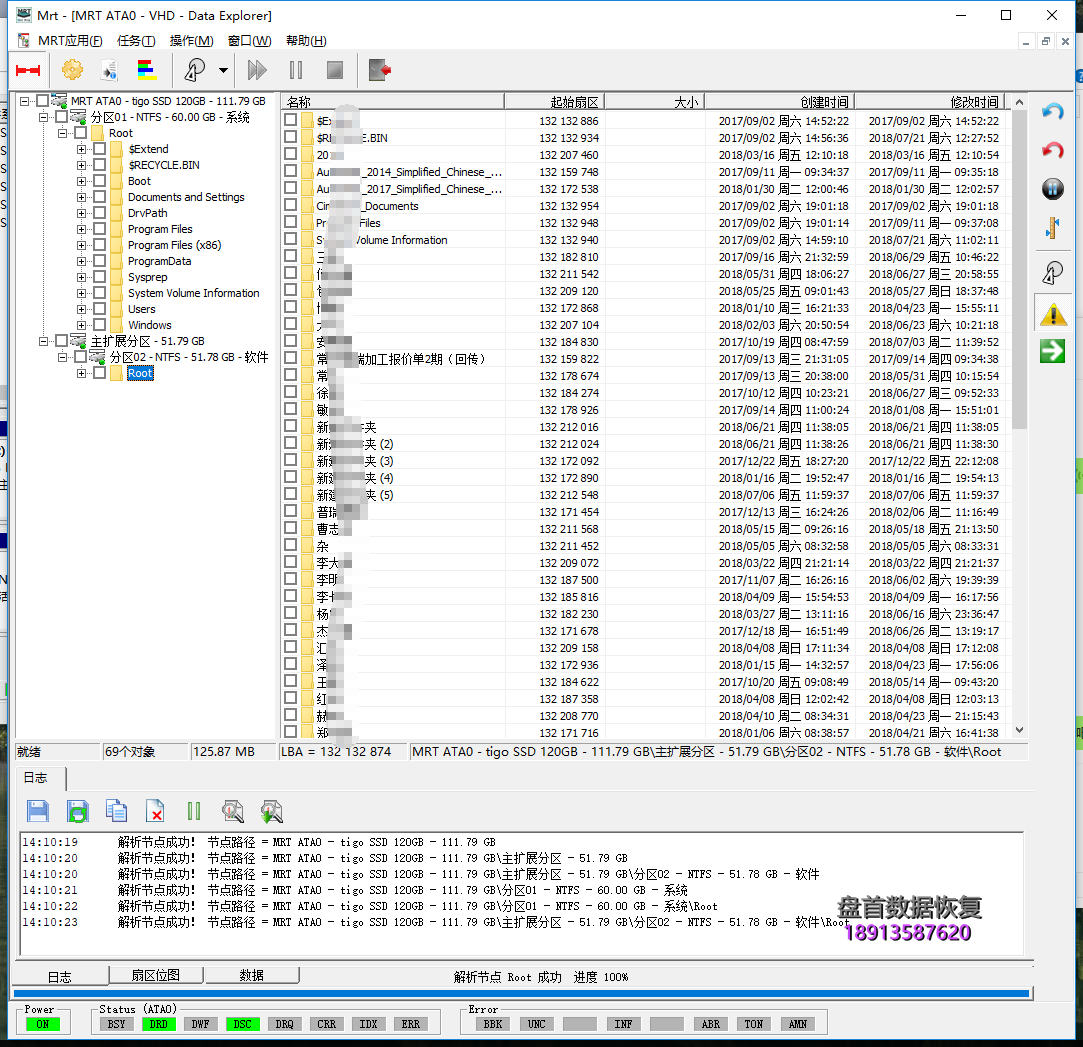
Task: Click the green right-arrow sidebar icon
Action: tap(1052, 351)
